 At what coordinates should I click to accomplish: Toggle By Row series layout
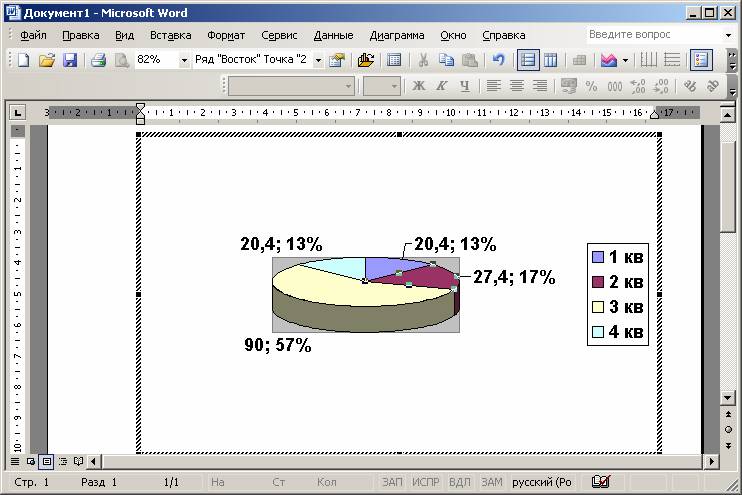(528, 60)
